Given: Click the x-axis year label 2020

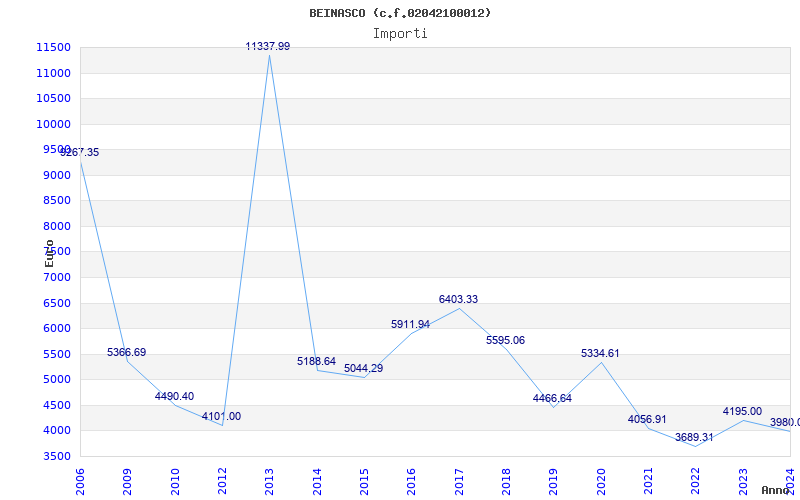Looking at the screenshot, I should pos(601,482).
